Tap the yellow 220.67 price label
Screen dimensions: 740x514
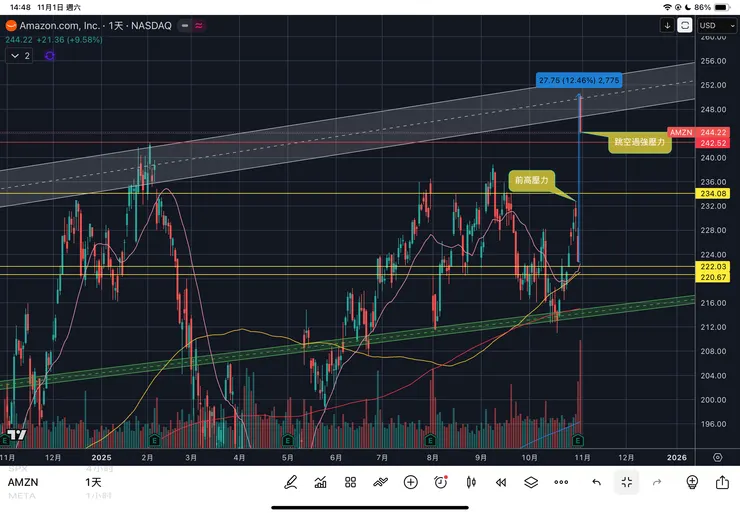713,277
